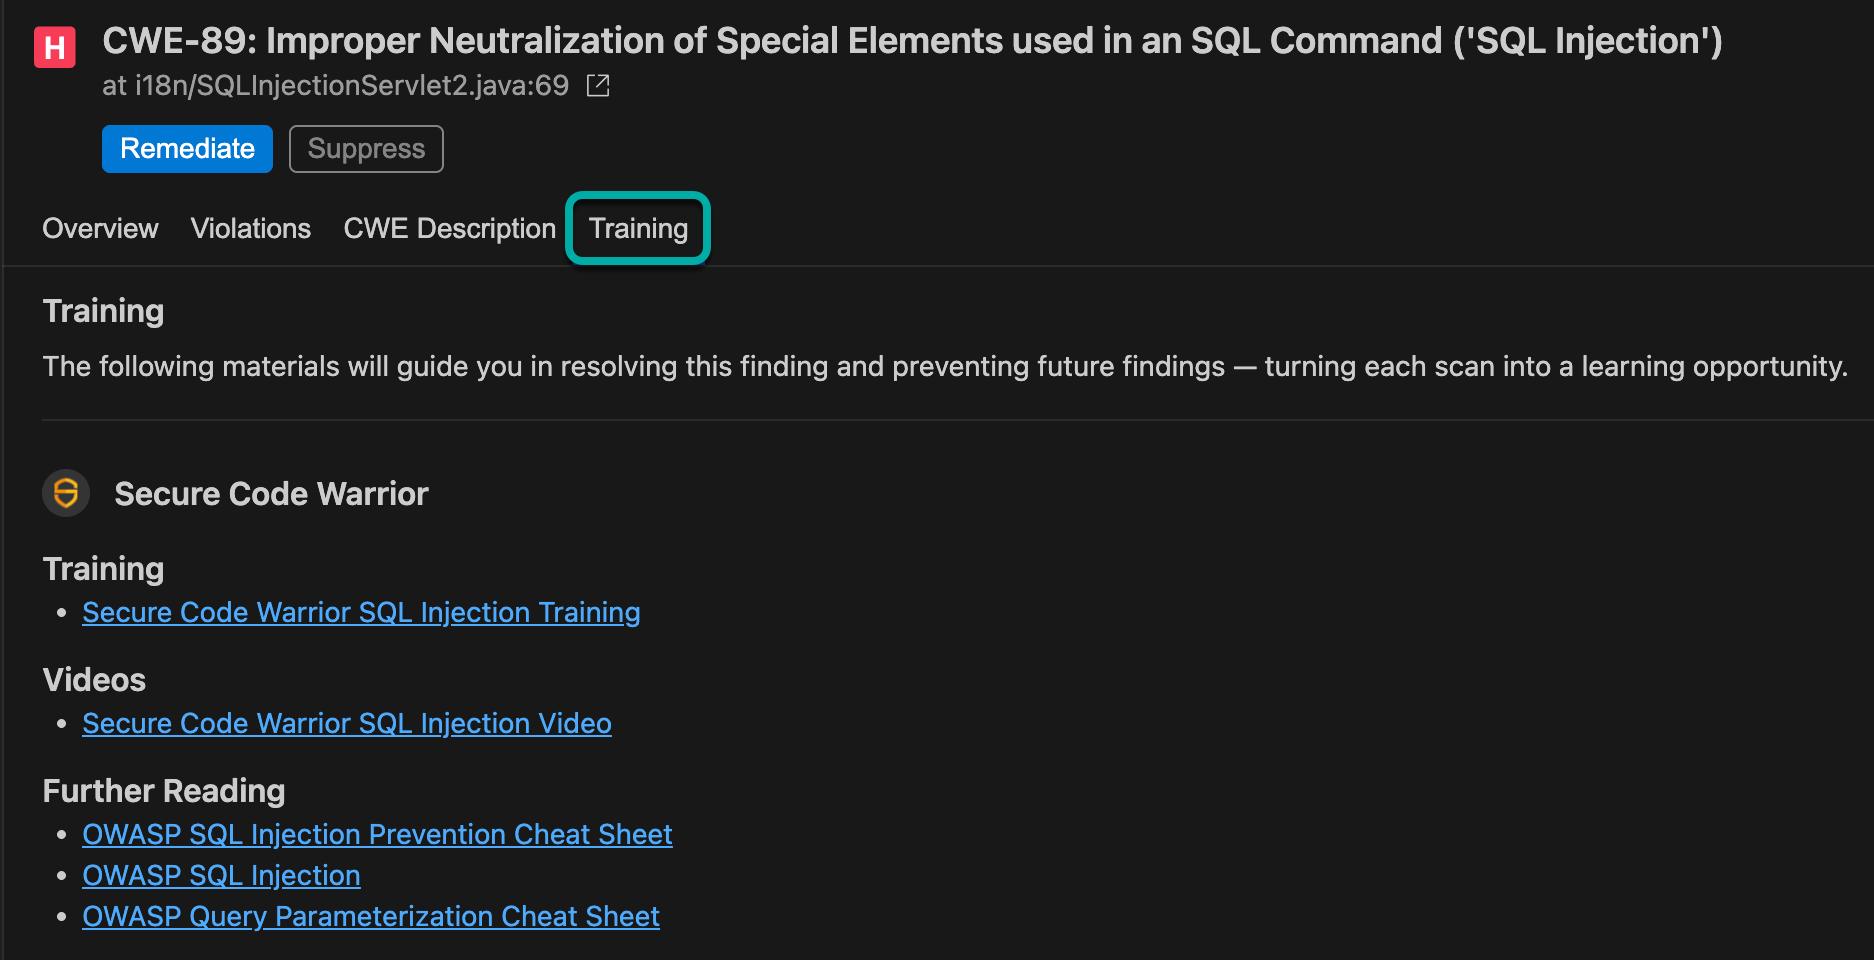The image size is (1874, 960).
Task: Click the Further Reading section heading
Action: pos(164,791)
